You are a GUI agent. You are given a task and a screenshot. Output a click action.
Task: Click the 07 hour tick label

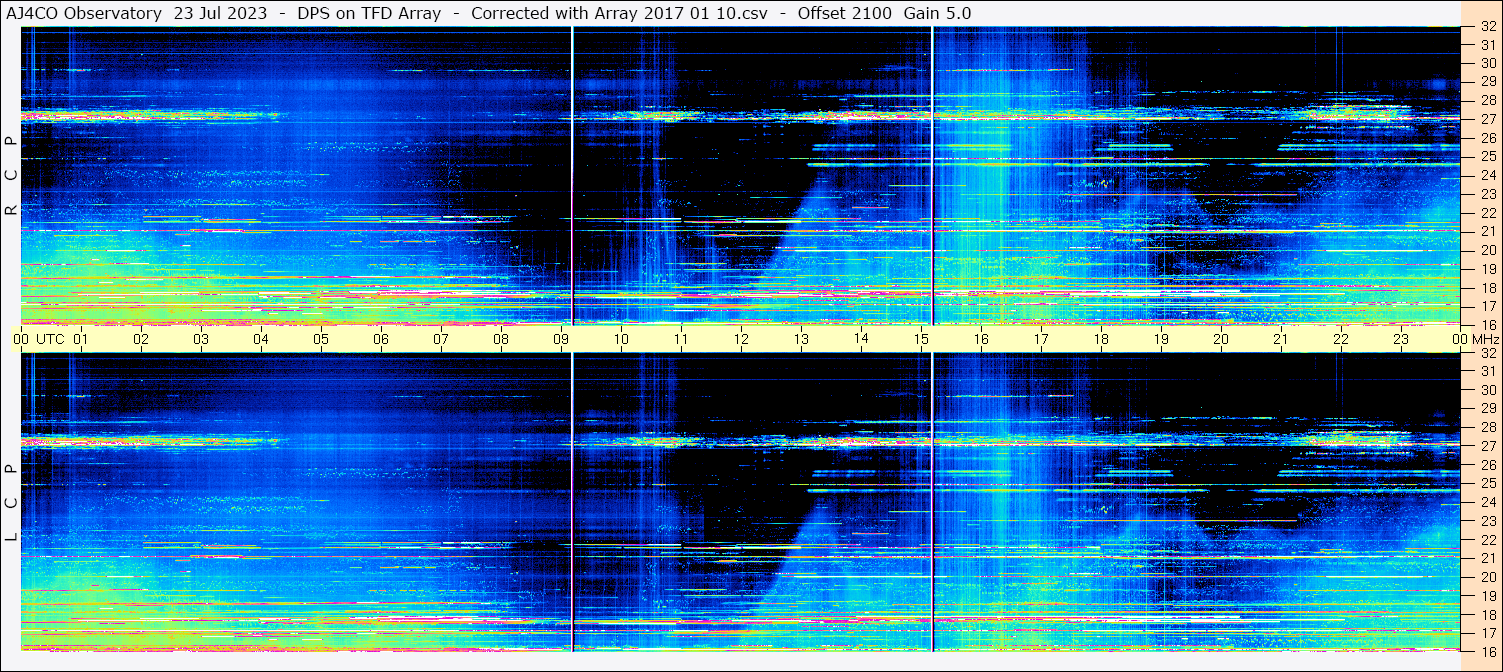point(441,339)
